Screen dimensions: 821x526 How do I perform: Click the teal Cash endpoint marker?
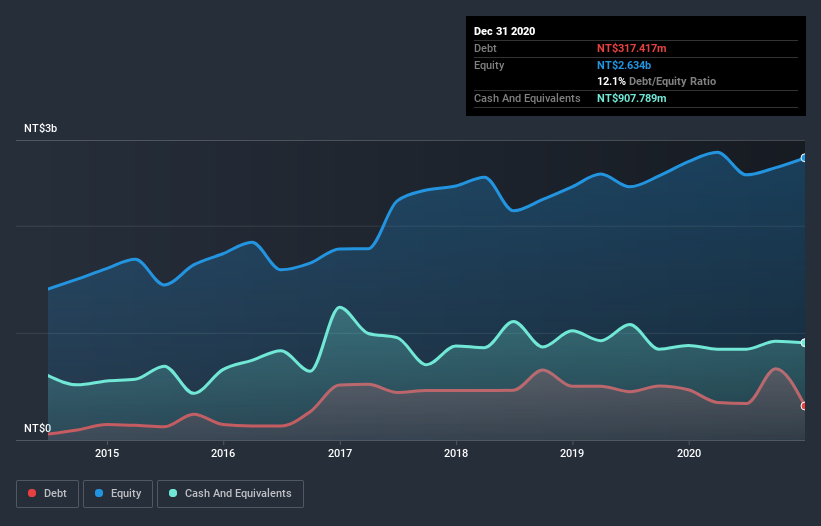pos(804,343)
